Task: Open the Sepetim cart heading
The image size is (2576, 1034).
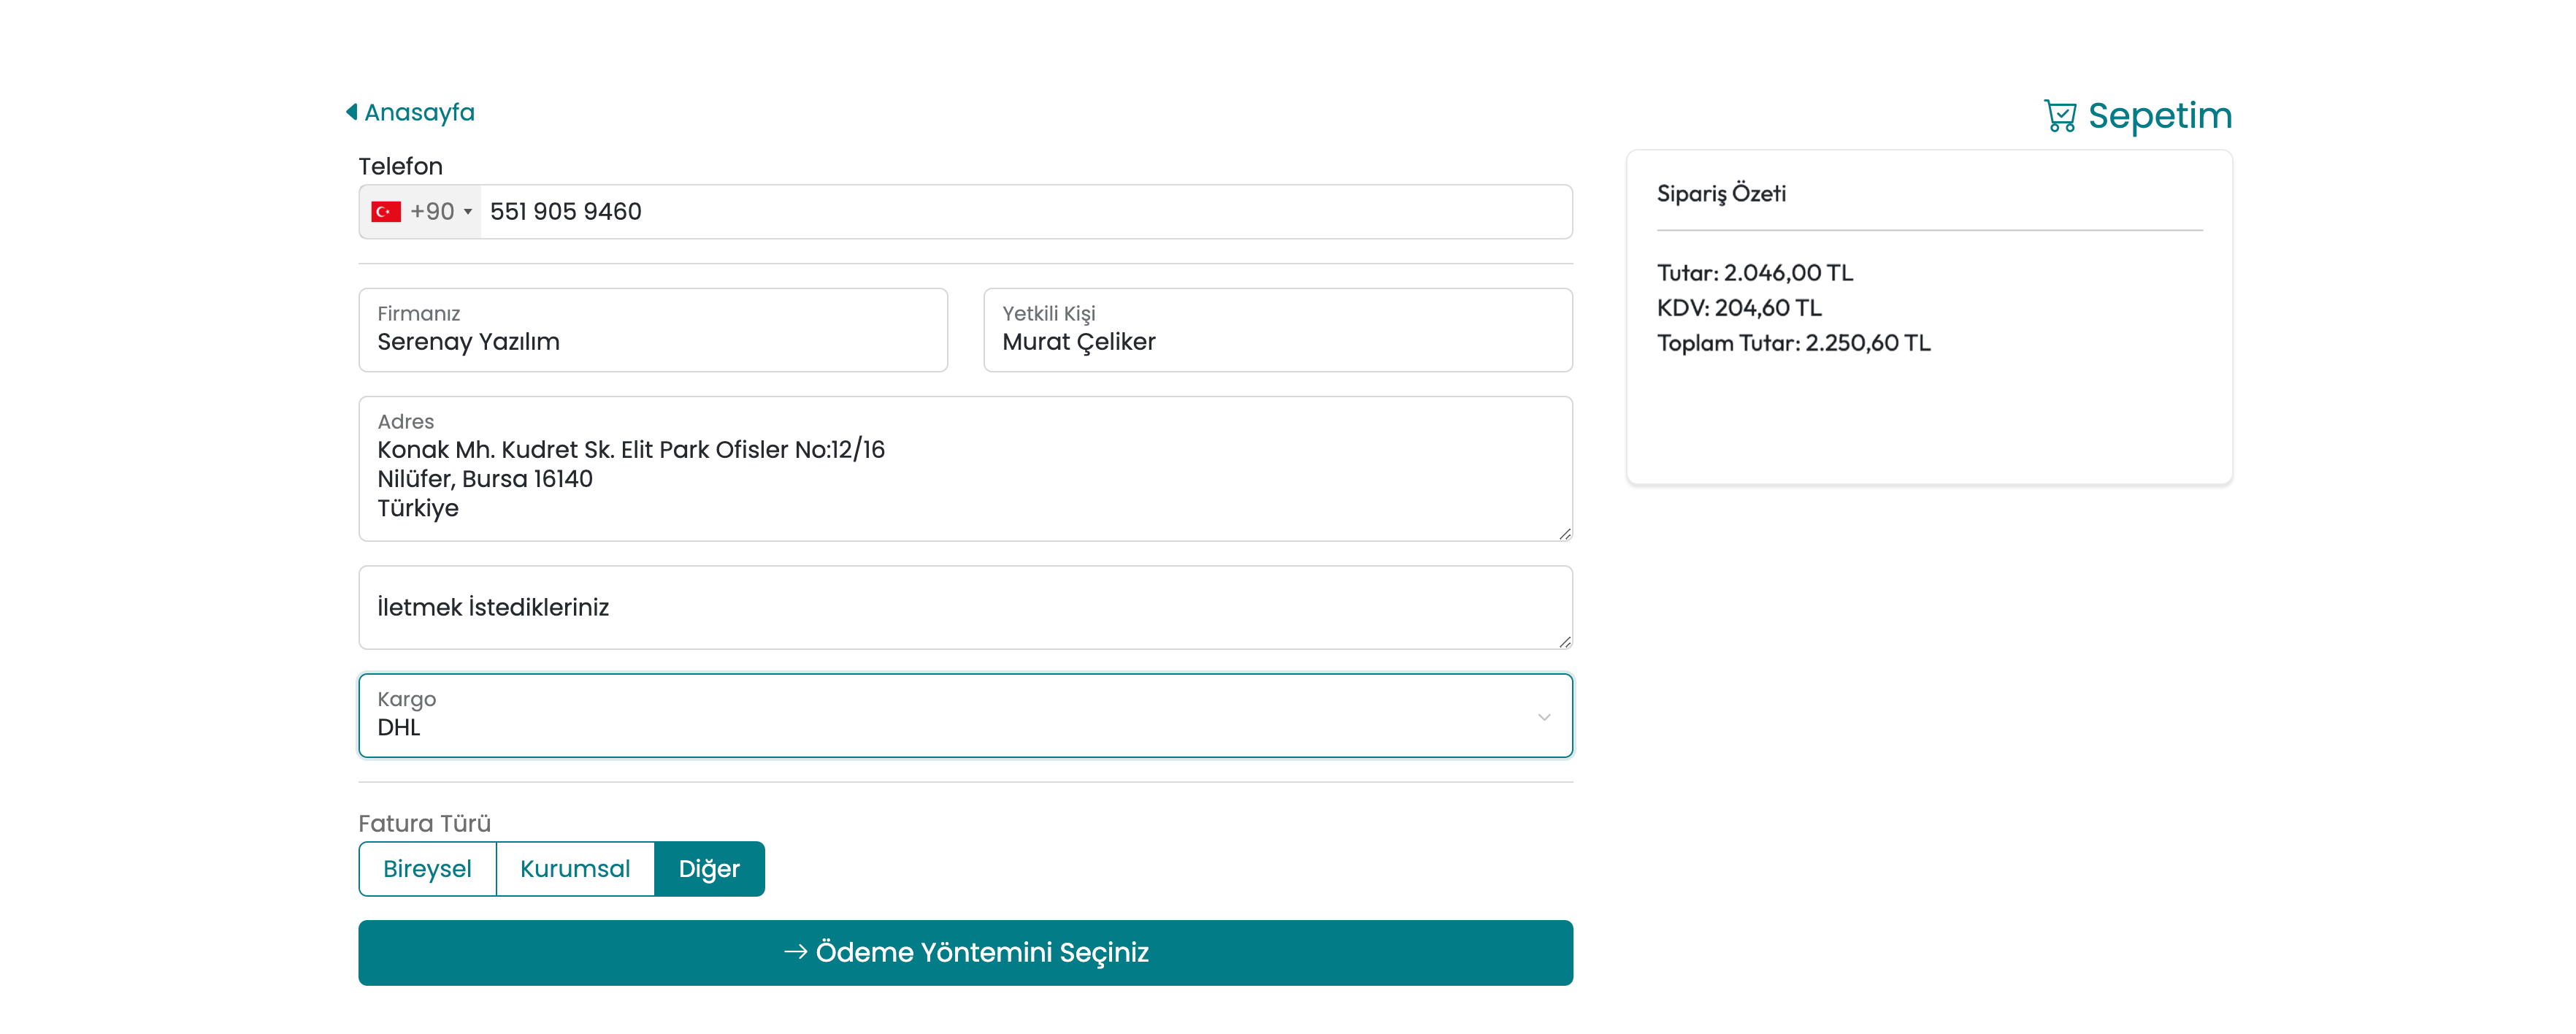Action: [2159, 116]
